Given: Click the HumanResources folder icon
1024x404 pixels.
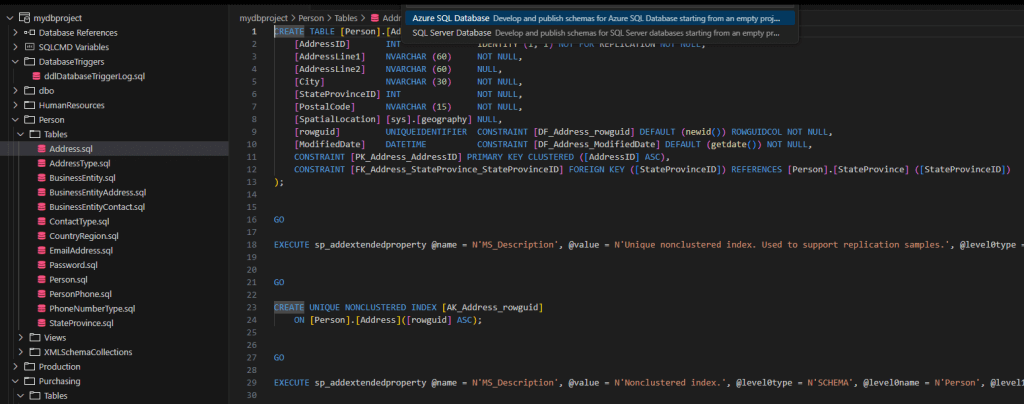Looking at the screenshot, I should point(29,105).
